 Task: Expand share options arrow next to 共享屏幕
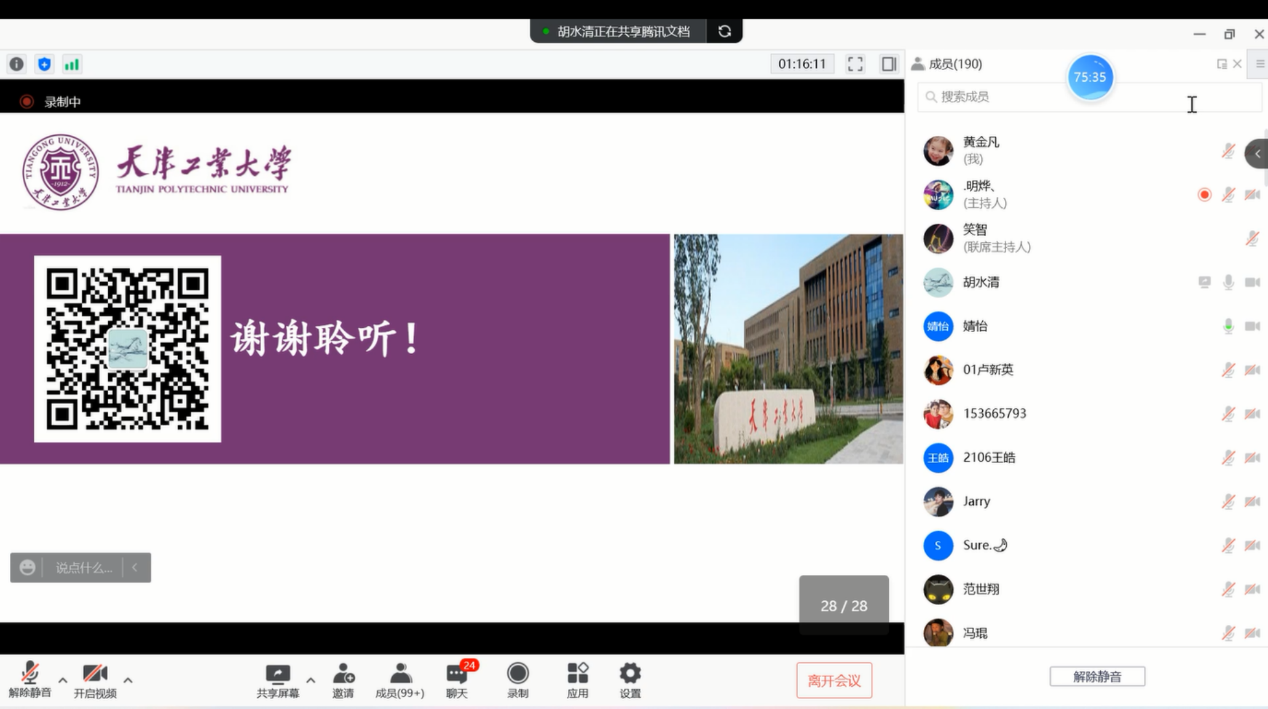point(310,680)
